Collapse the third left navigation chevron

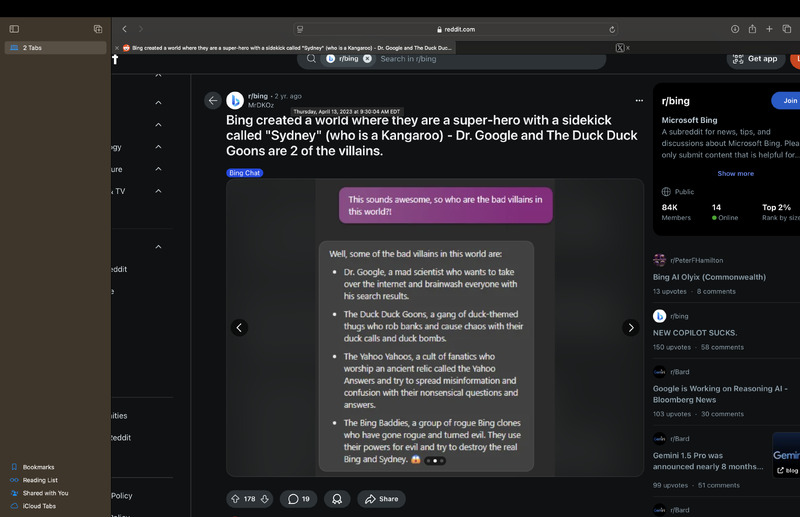(x=158, y=125)
